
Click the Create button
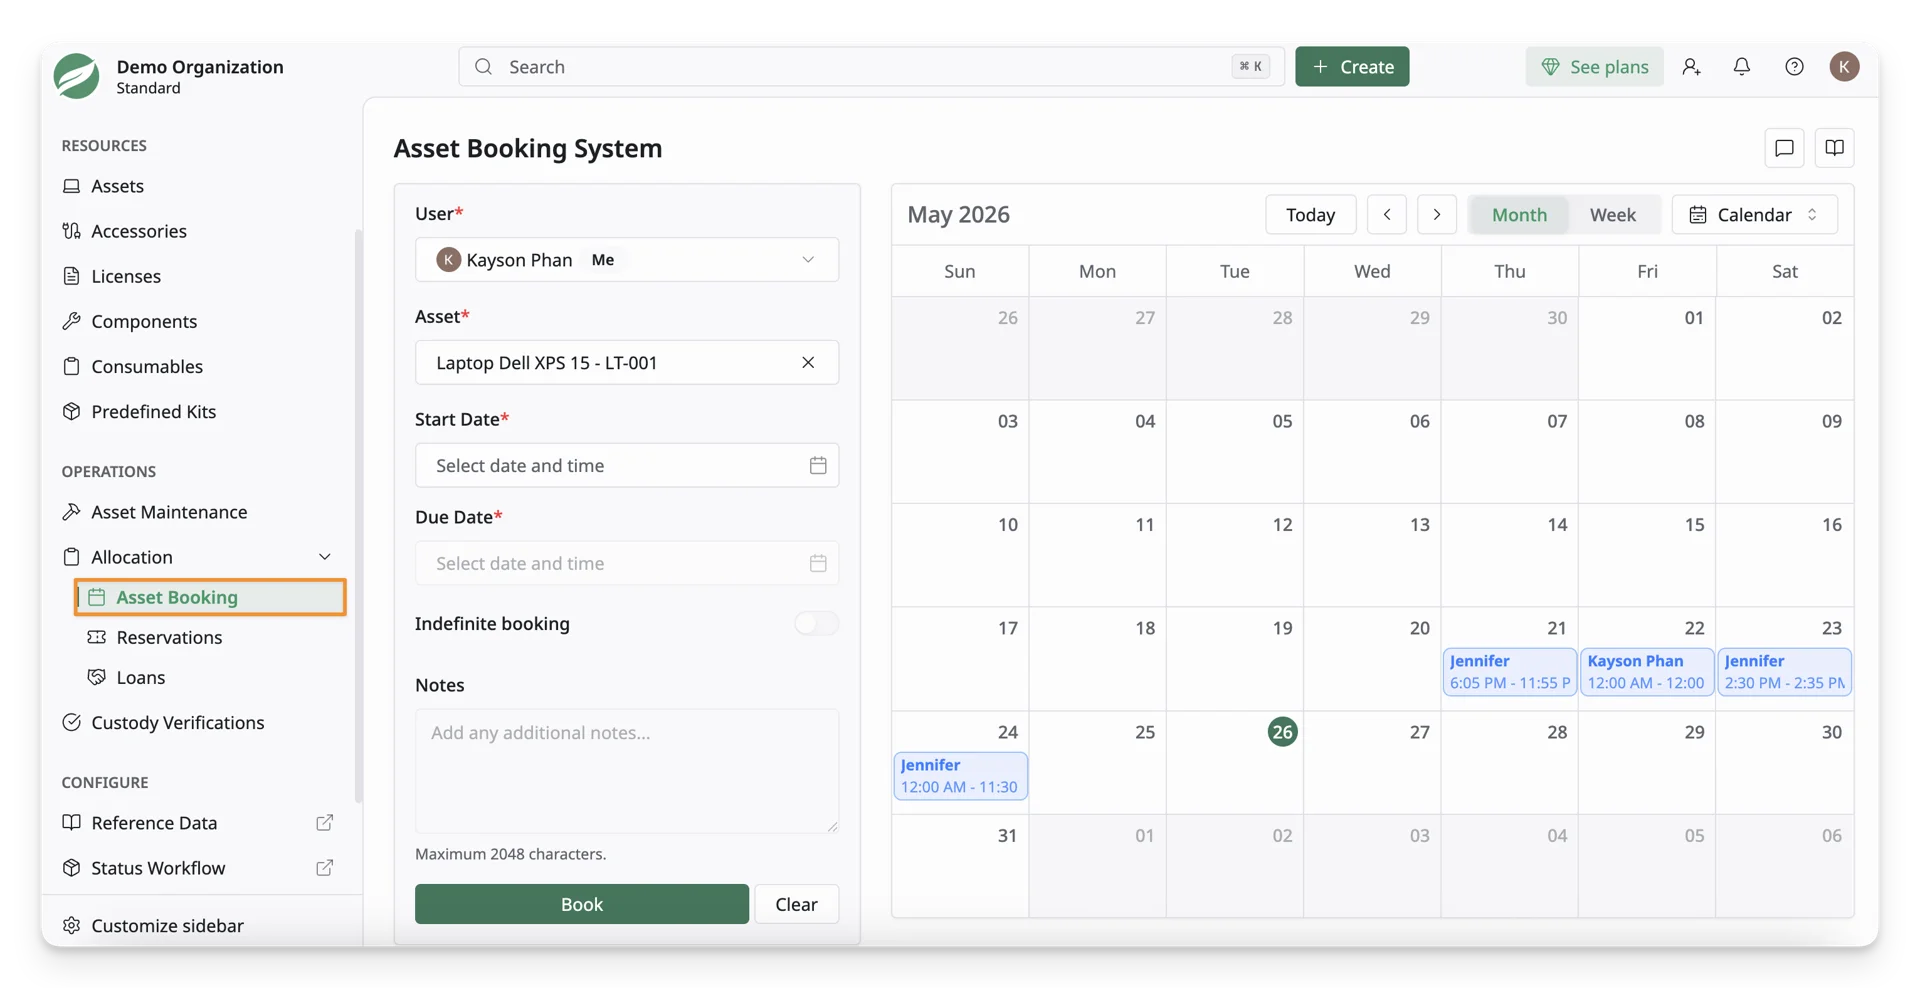[1352, 66]
